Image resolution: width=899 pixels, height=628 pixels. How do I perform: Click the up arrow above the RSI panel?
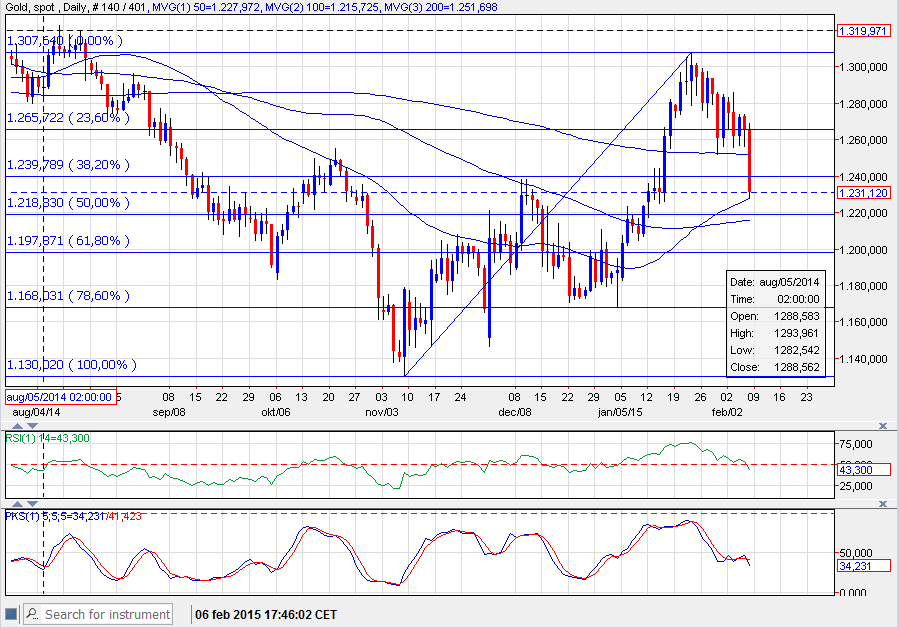pos(18,426)
